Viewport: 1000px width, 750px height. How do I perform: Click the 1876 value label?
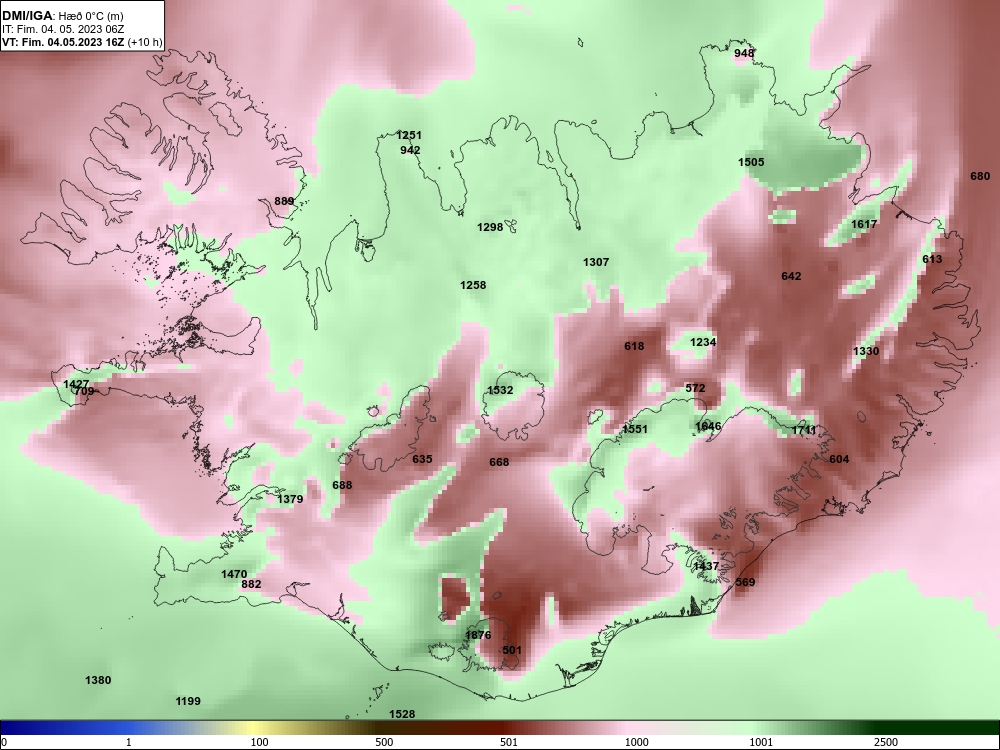click(x=478, y=635)
